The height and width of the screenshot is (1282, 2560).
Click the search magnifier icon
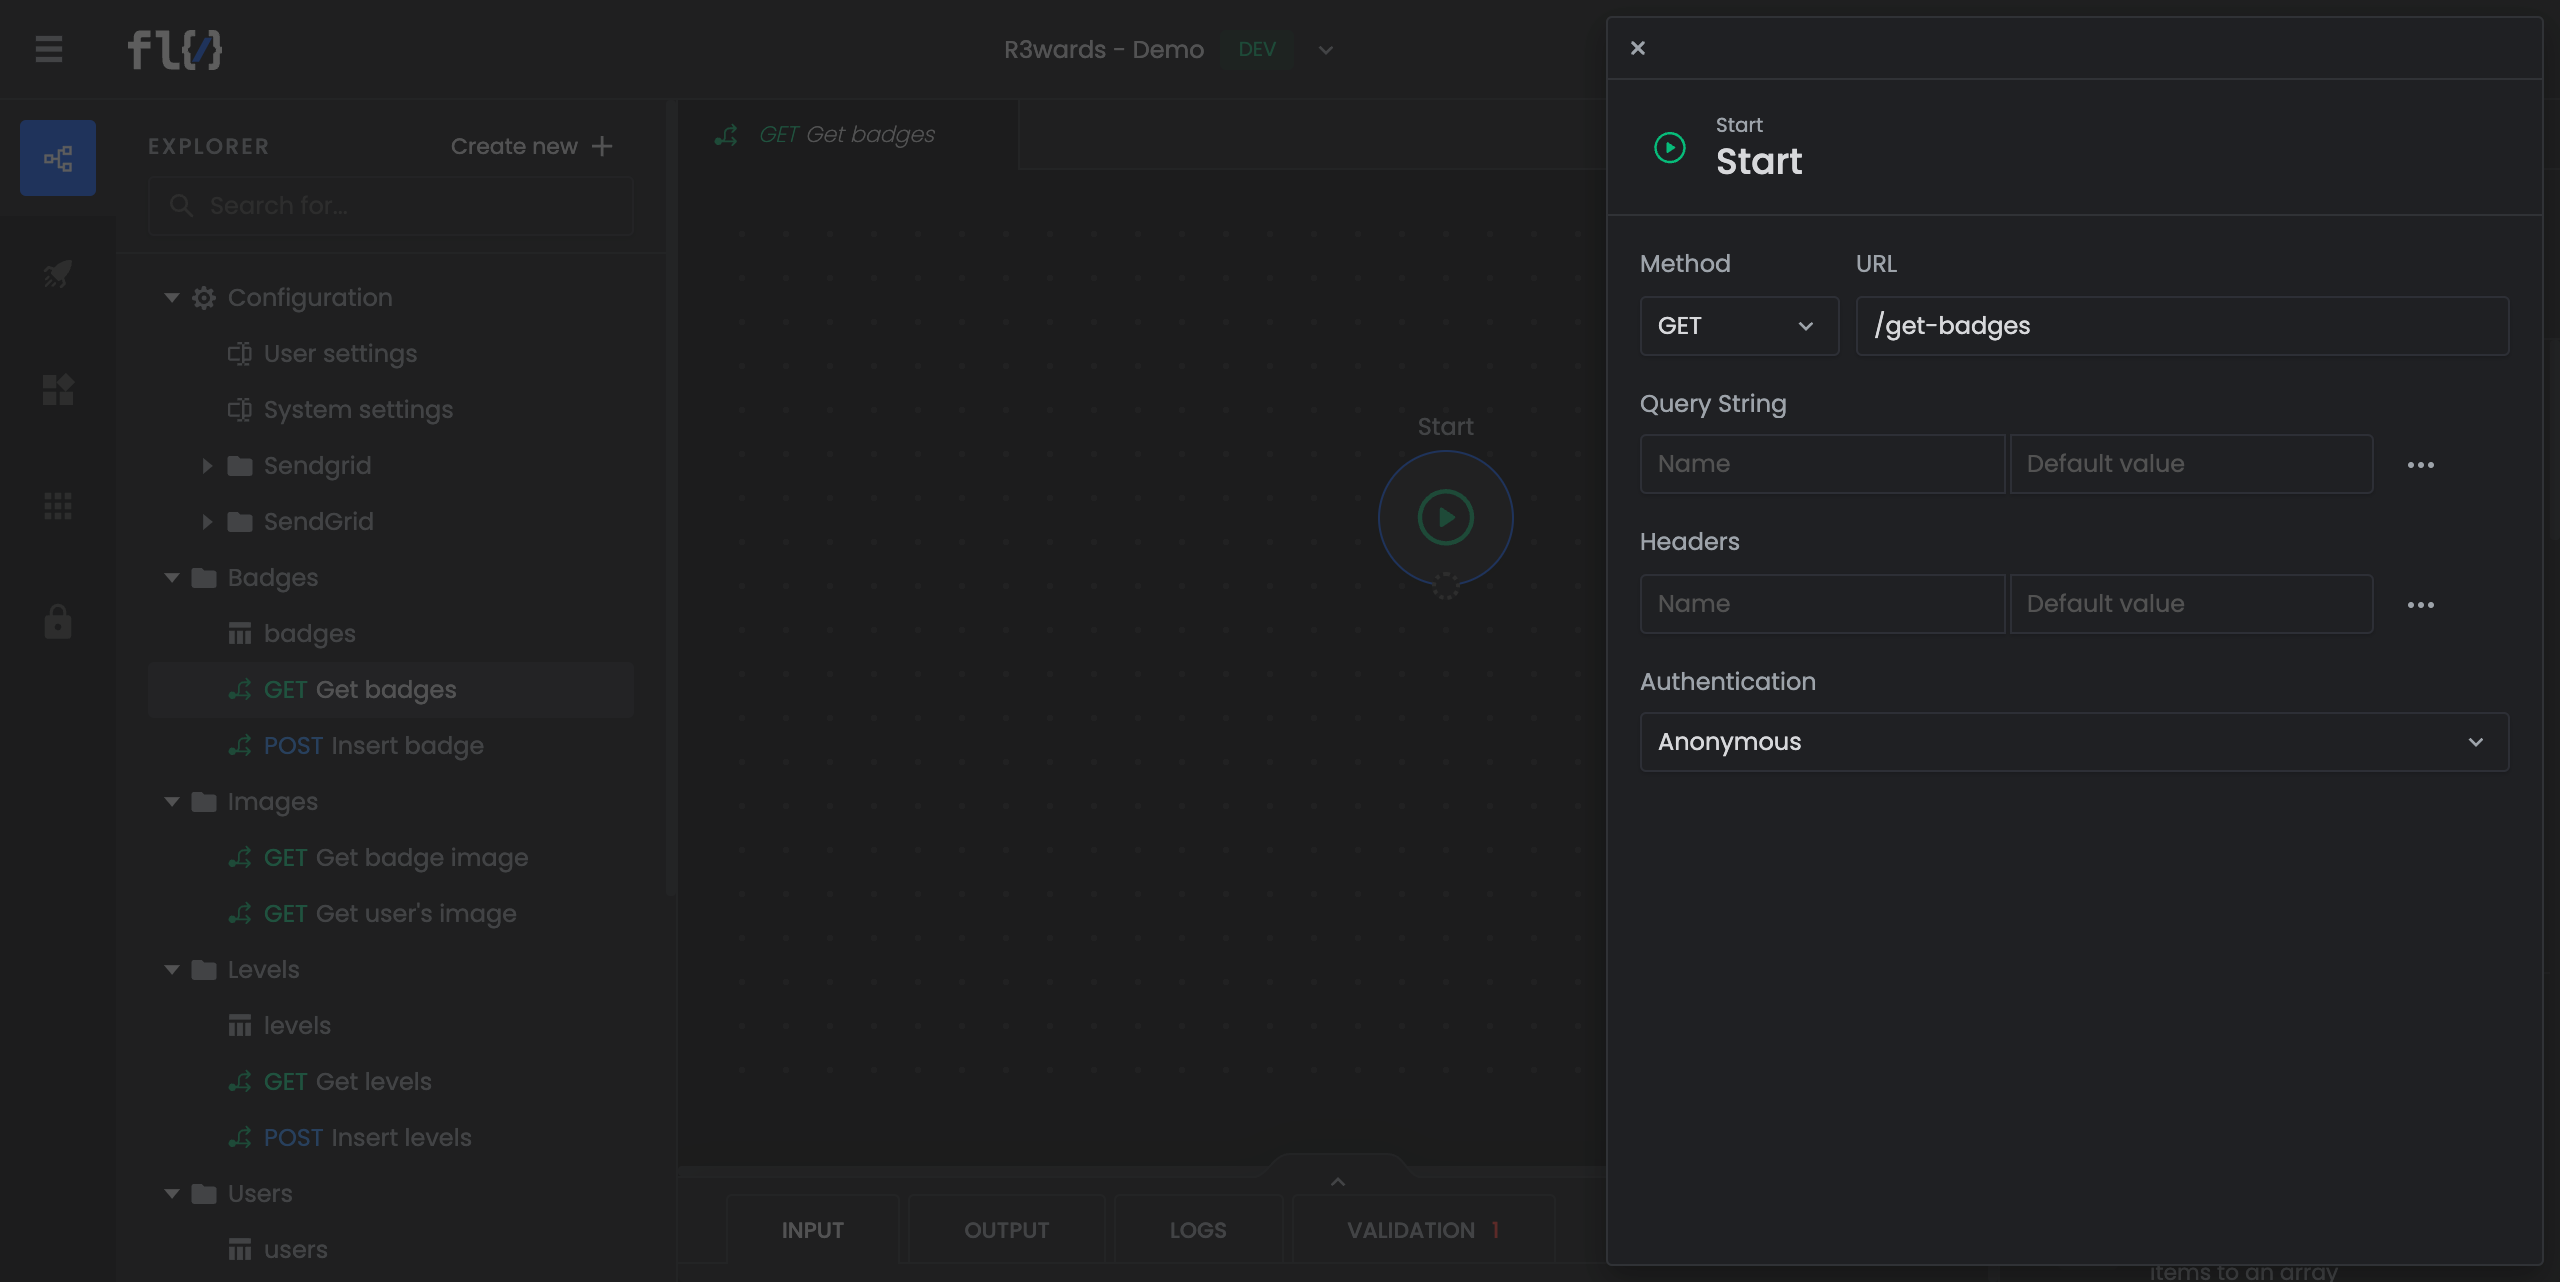(181, 205)
